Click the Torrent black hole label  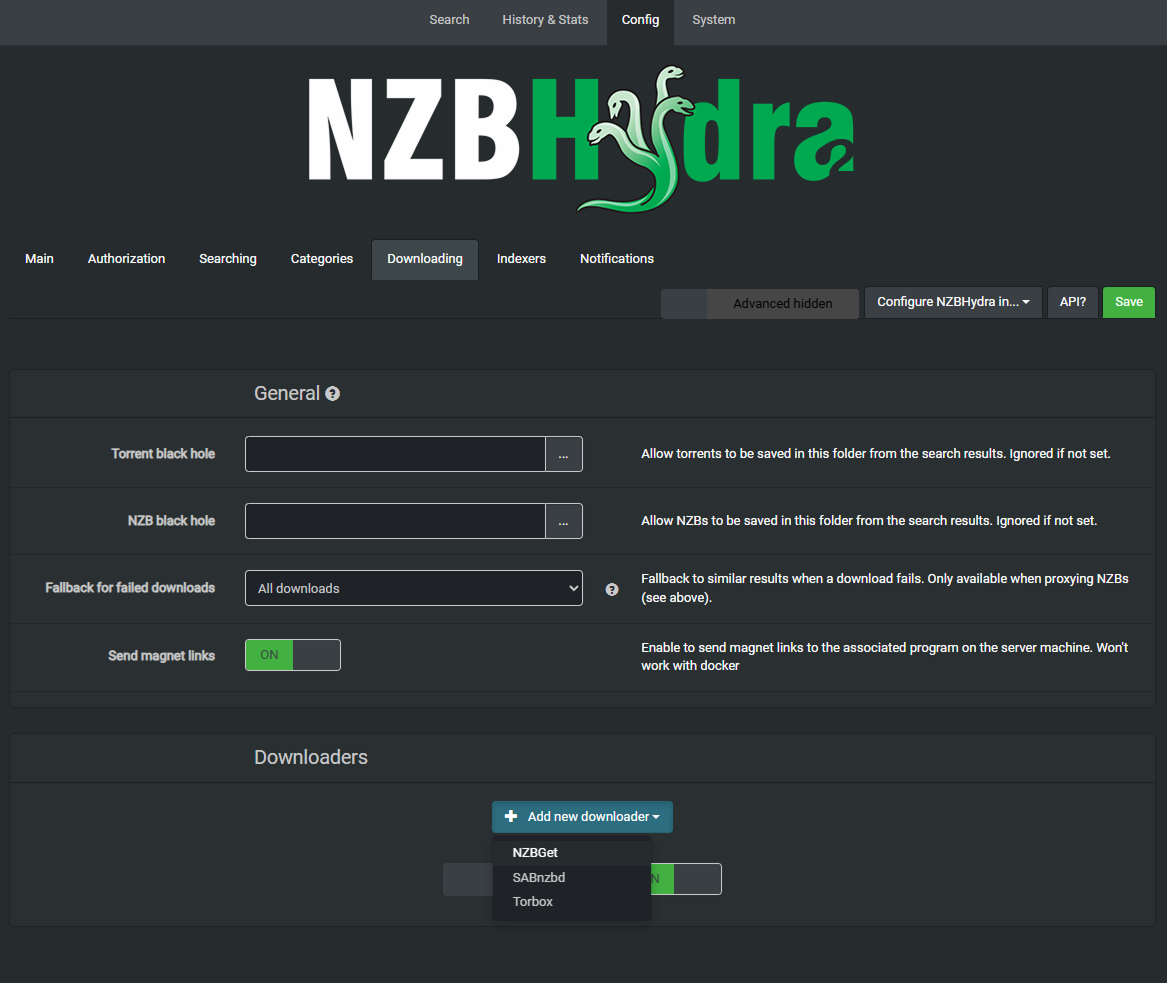point(163,454)
